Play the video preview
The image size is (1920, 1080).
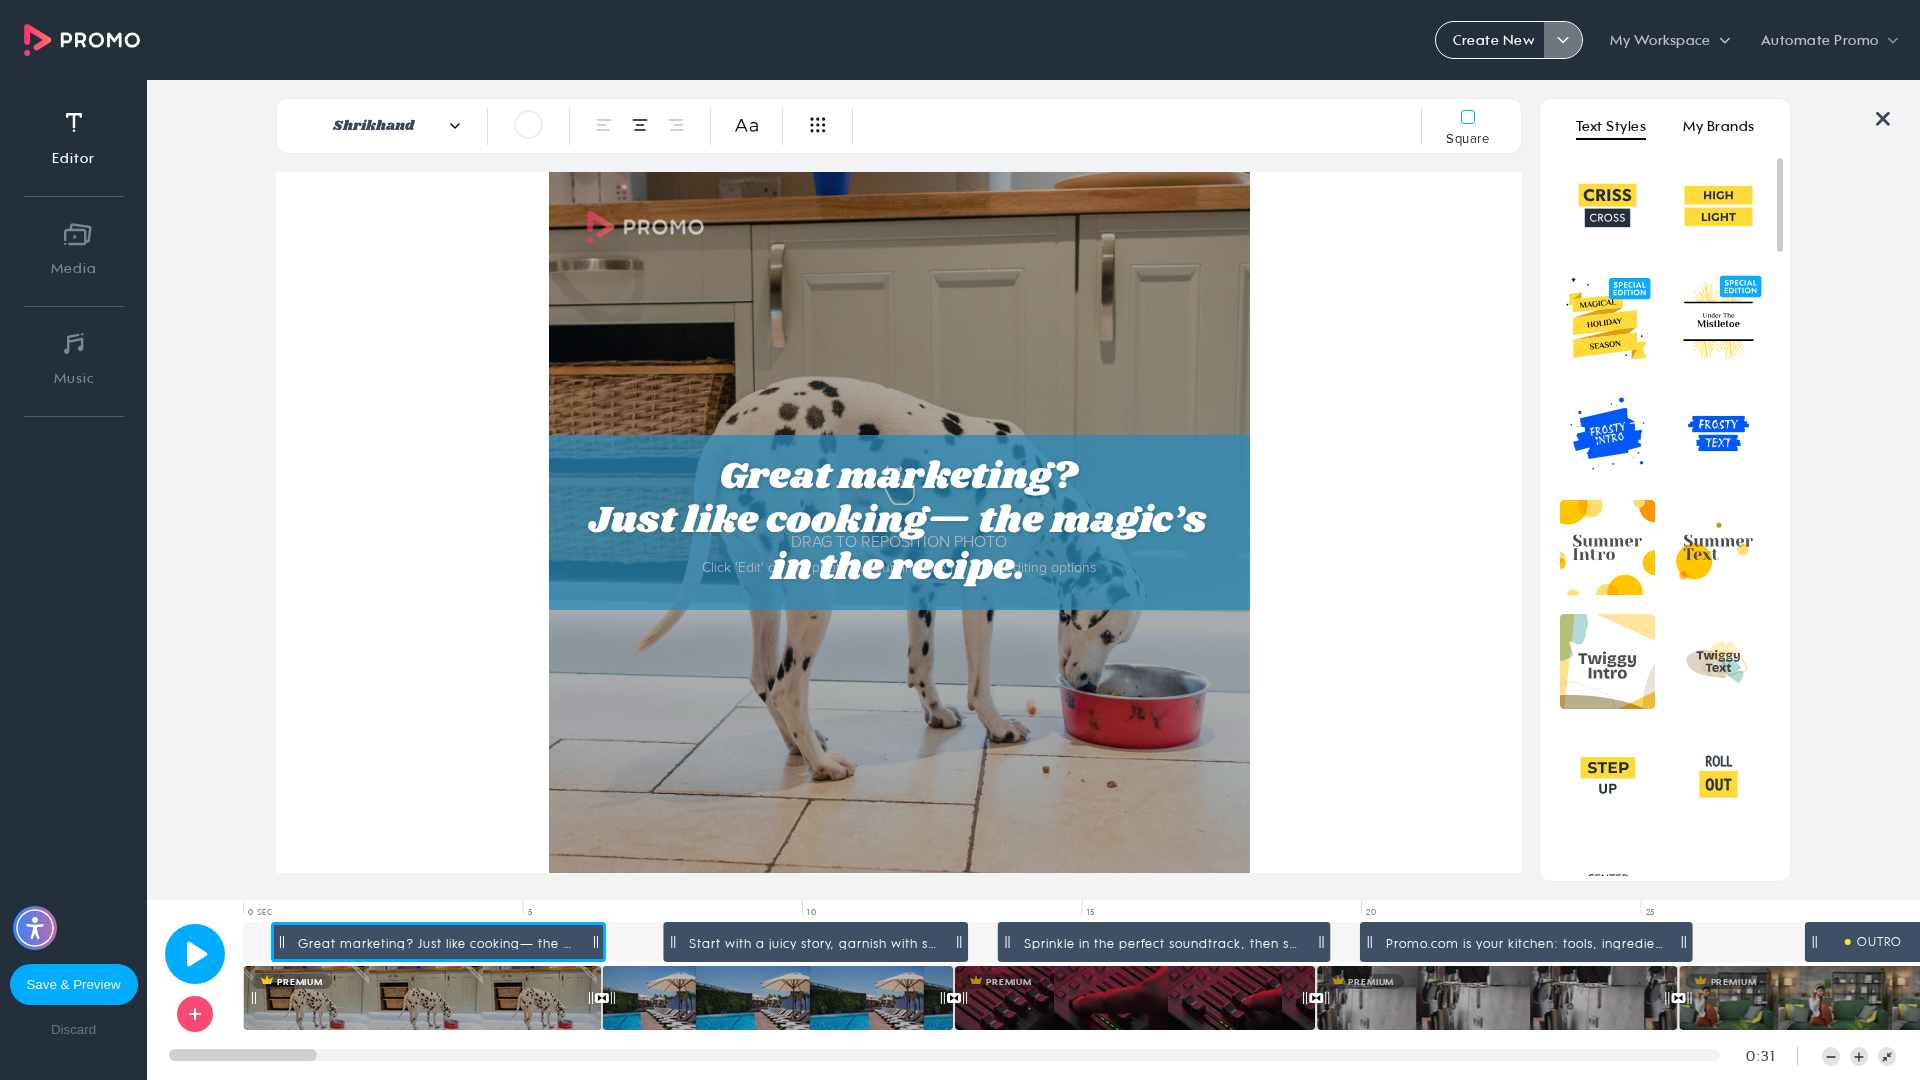point(195,954)
